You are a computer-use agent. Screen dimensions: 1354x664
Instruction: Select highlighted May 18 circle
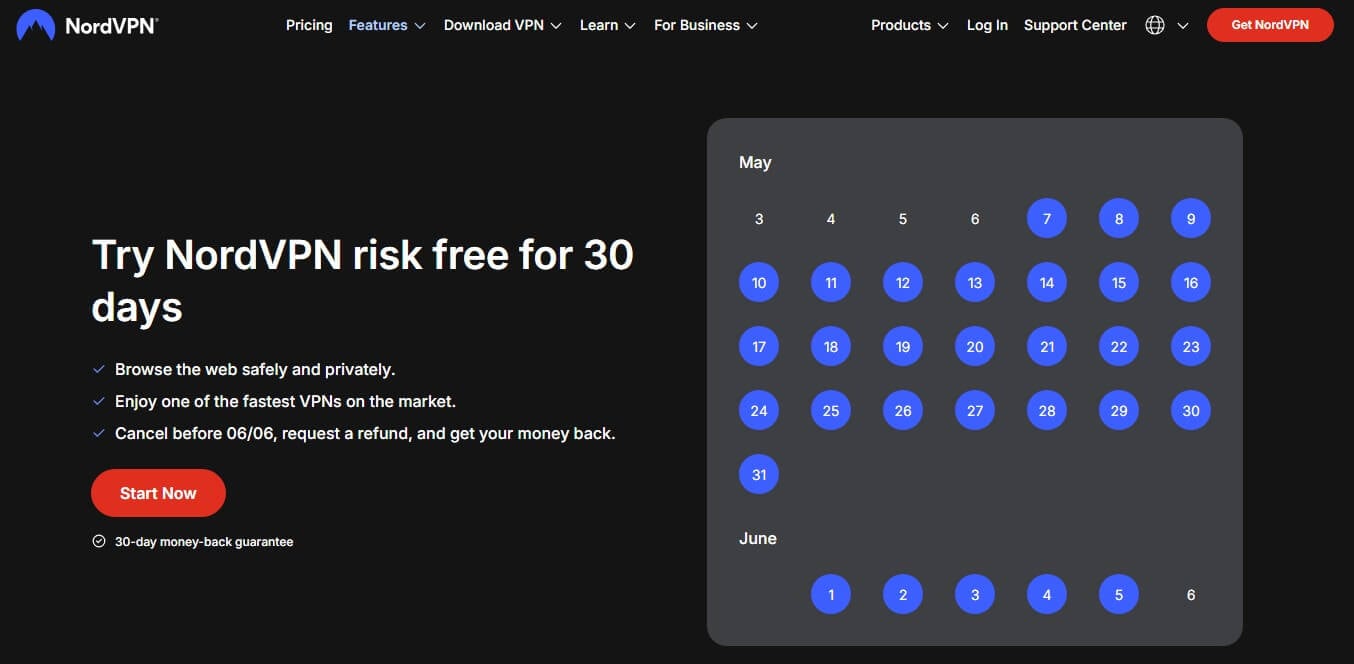point(831,346)
